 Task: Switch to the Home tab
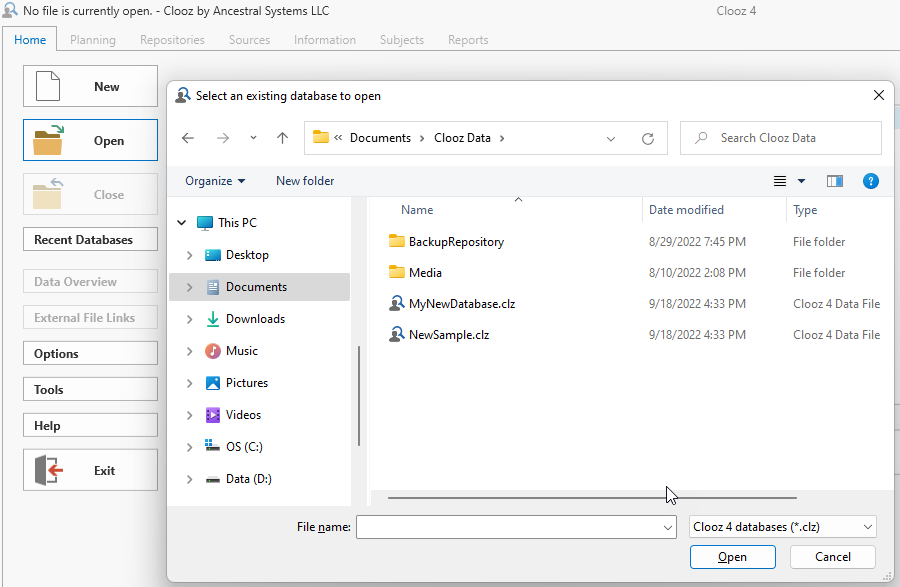point(29,40)
